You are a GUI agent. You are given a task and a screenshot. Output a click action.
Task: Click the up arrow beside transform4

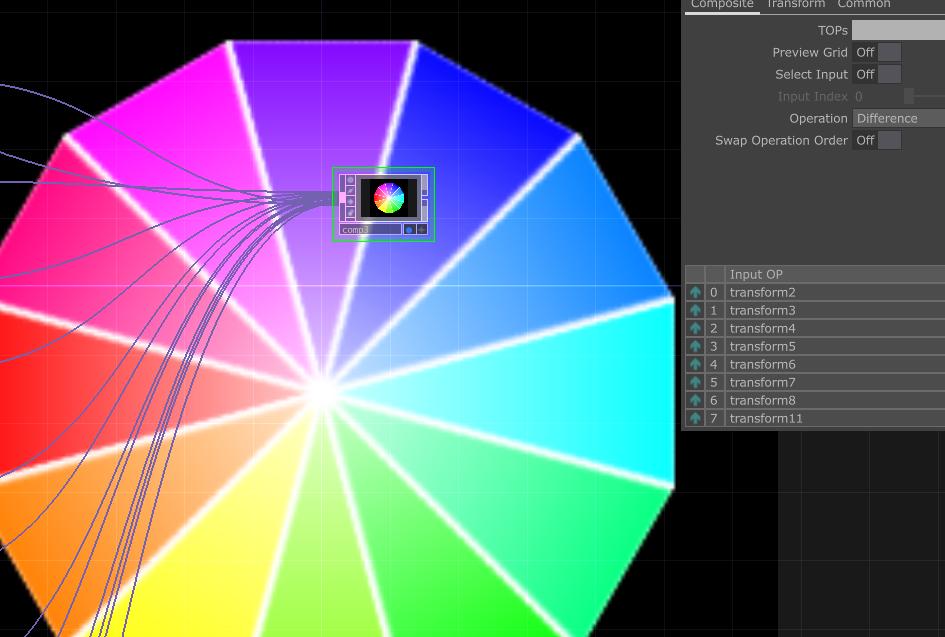point(695,328)
